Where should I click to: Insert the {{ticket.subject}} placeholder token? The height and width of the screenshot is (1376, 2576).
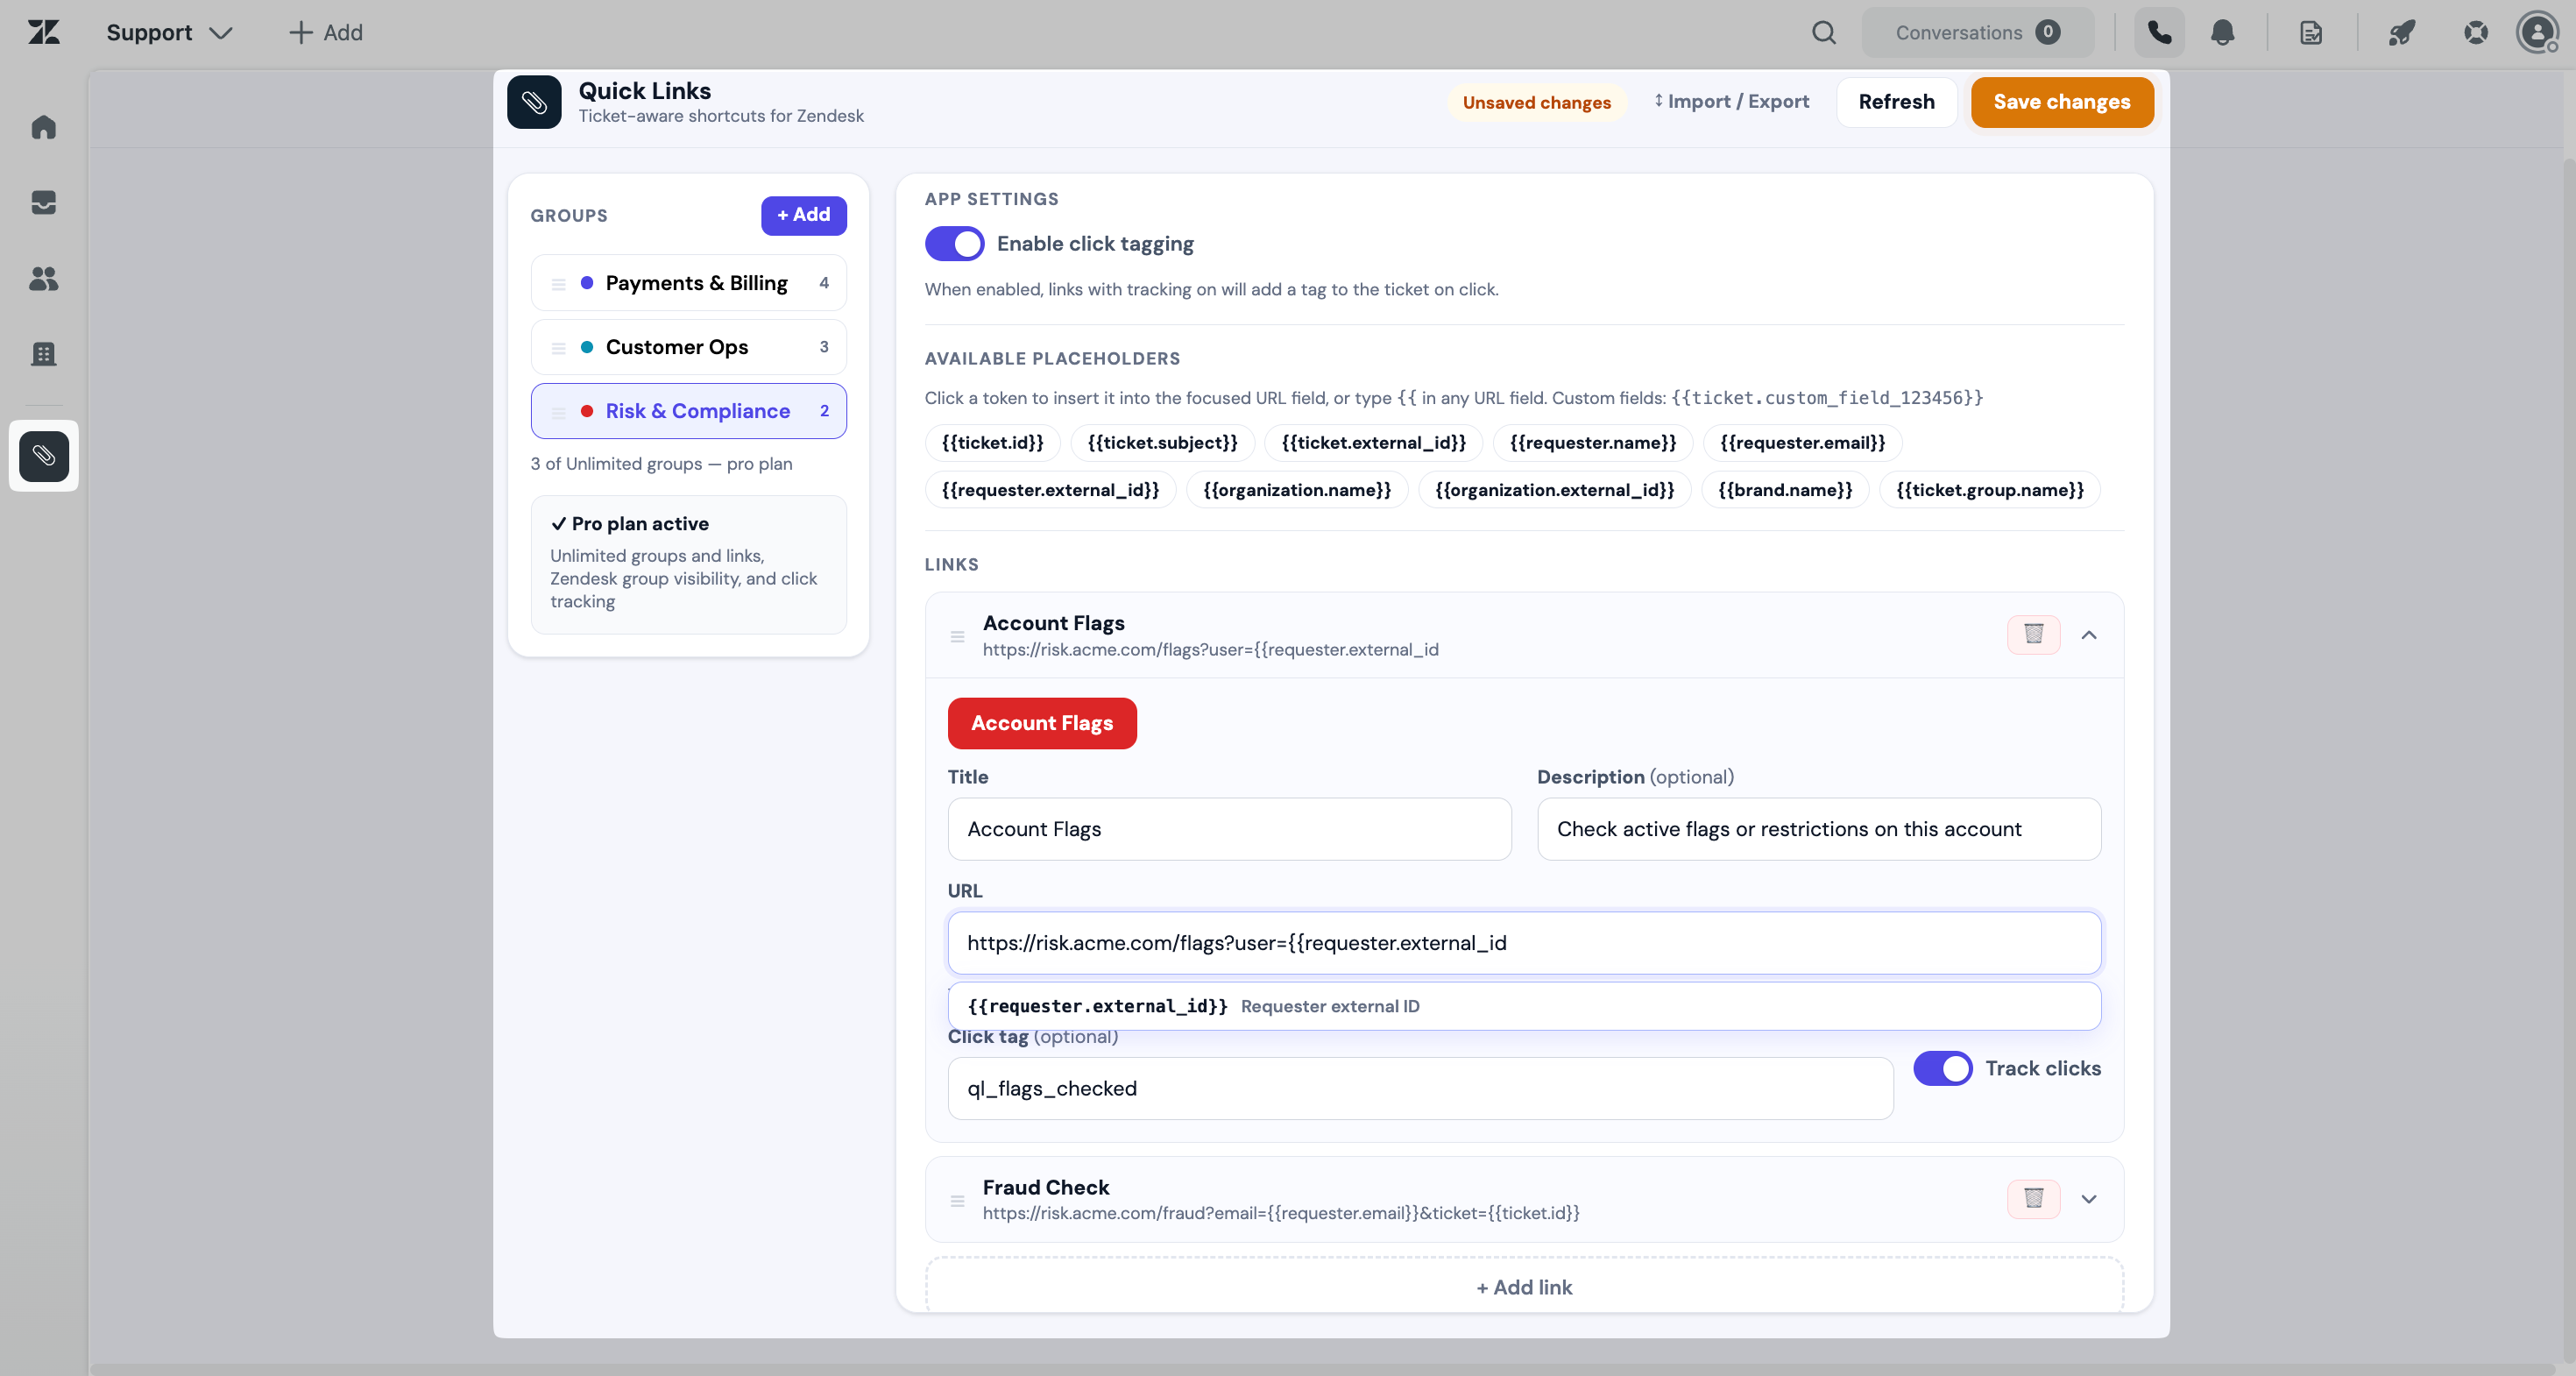tap(1162, 443)
